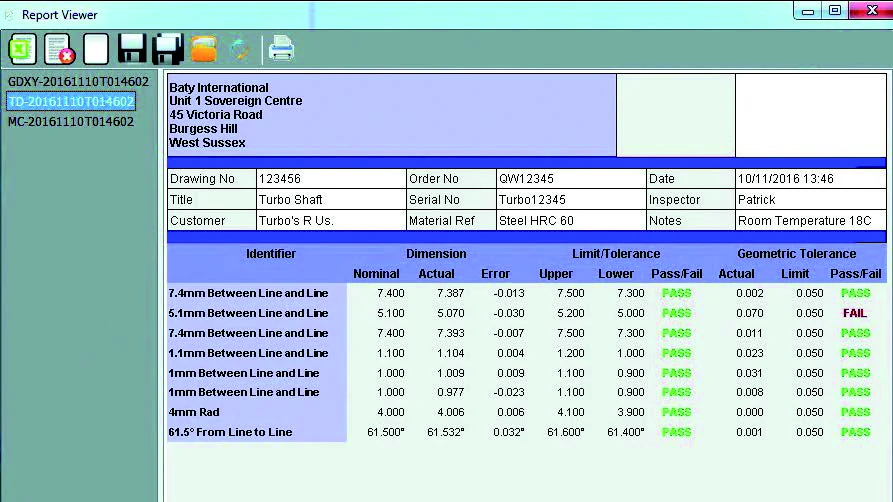
Task: Click the delete report icon
Action: point(59,49)
